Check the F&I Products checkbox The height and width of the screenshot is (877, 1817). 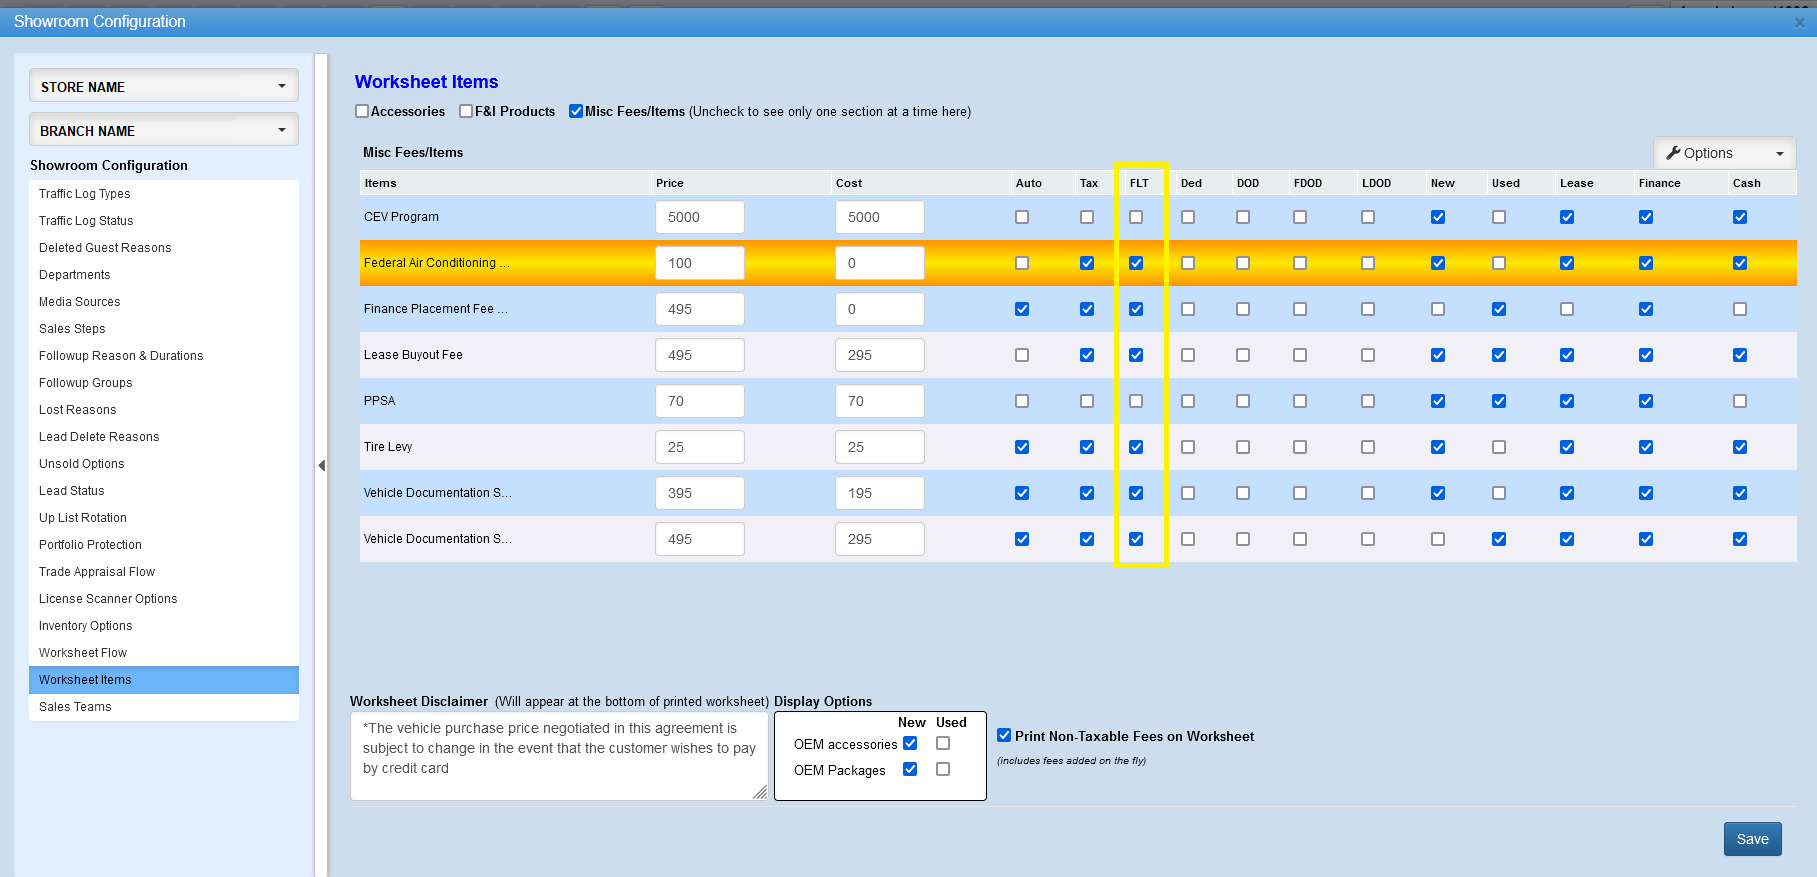[466, 112]
